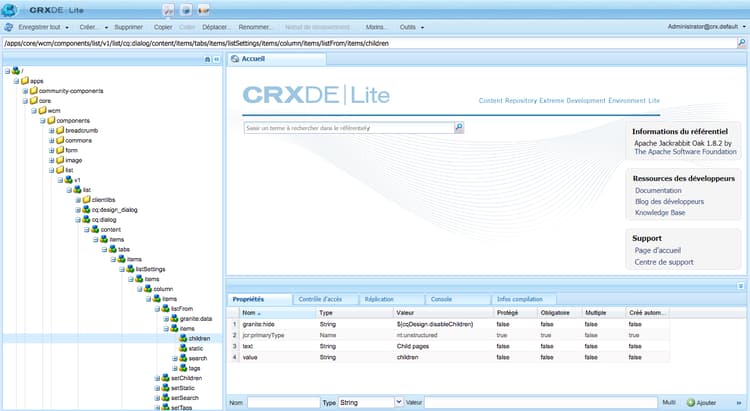Viewport: 750px width, 411px height.
Task: Click the granite:data node icon
Action: click(175, 319)
